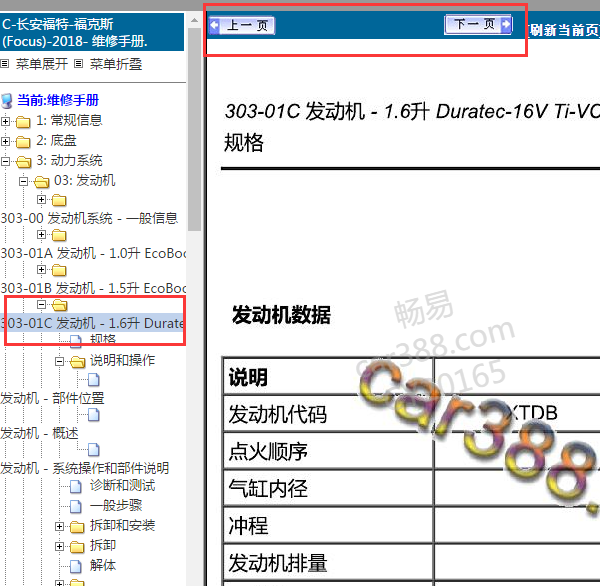Click 菜单展开 to expand all menus
Screen dimensions: 600x586
(x=42, y=64)
